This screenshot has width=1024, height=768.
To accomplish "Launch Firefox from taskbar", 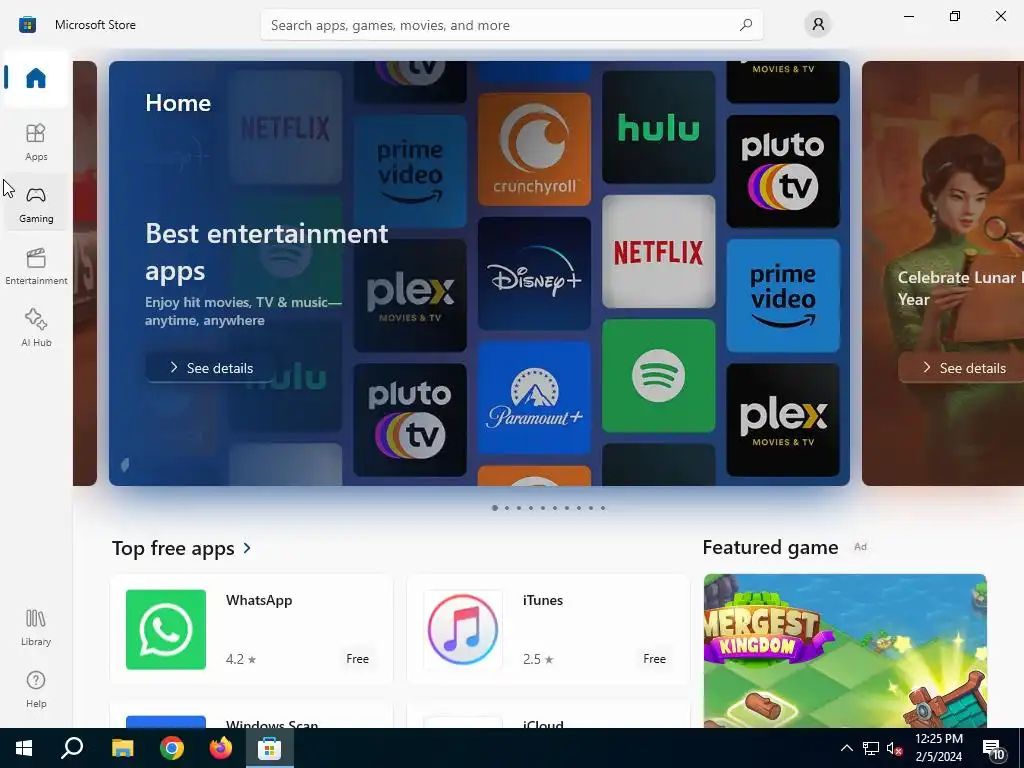I will tap(221, 748).
